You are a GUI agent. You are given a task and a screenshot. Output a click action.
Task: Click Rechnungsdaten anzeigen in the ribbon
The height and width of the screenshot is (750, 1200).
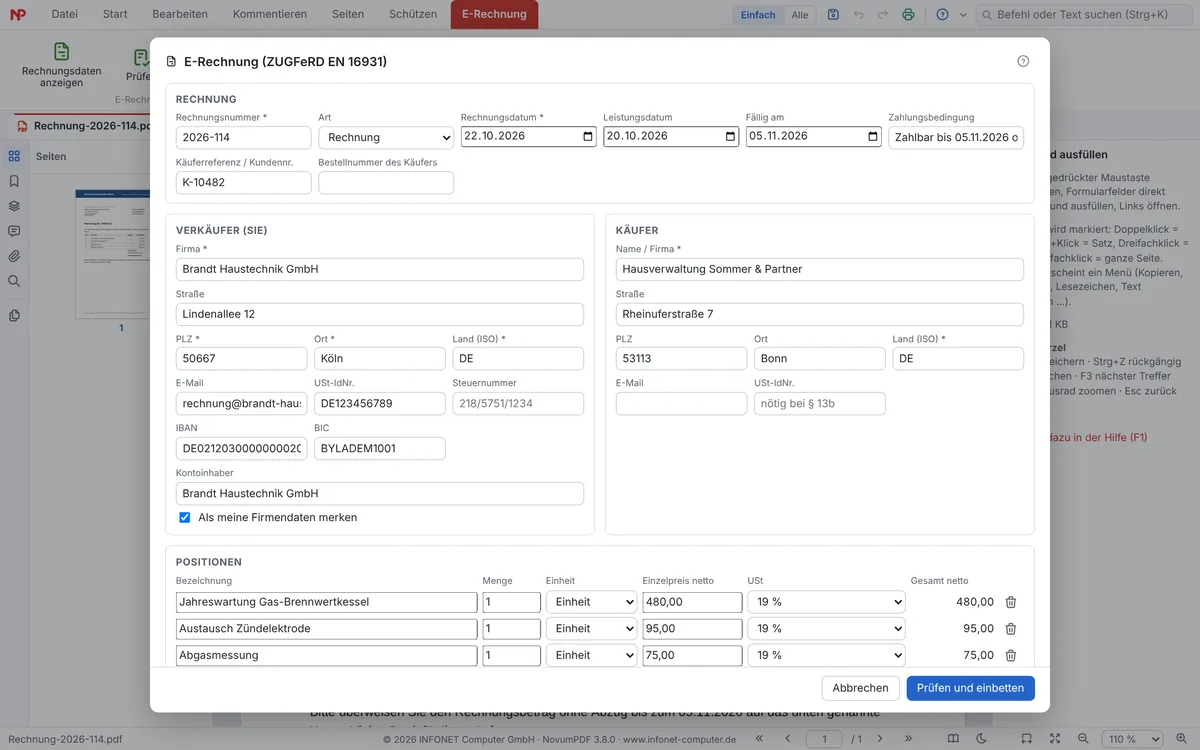[62, 65]
